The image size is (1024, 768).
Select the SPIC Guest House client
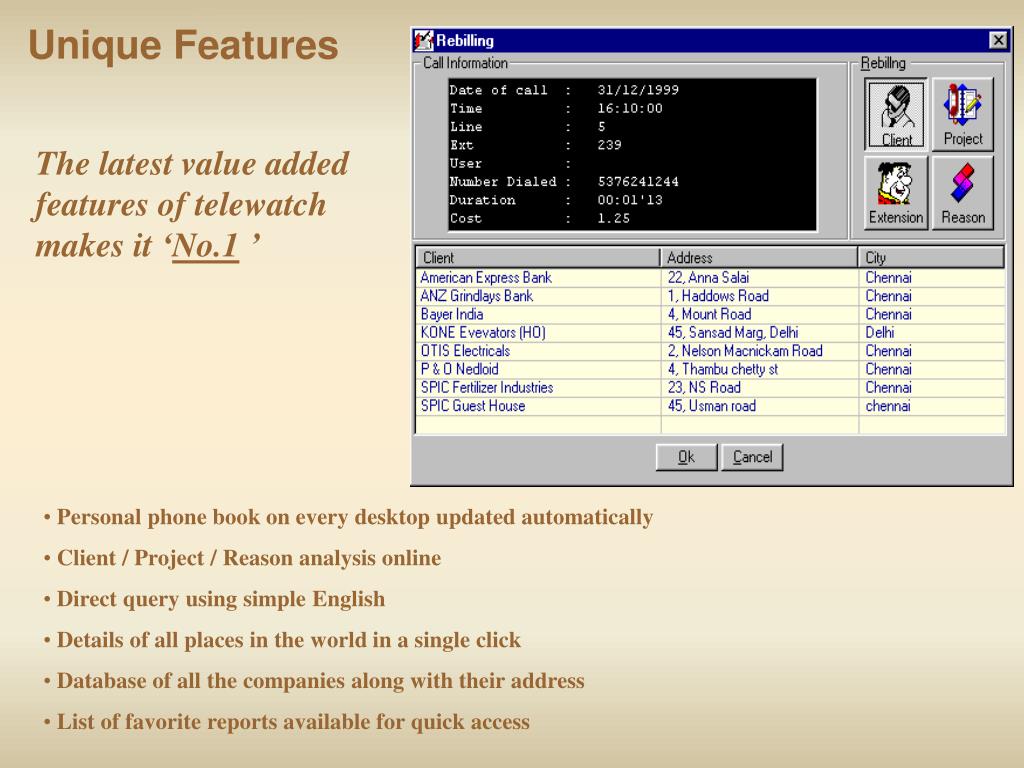point(473,406)
